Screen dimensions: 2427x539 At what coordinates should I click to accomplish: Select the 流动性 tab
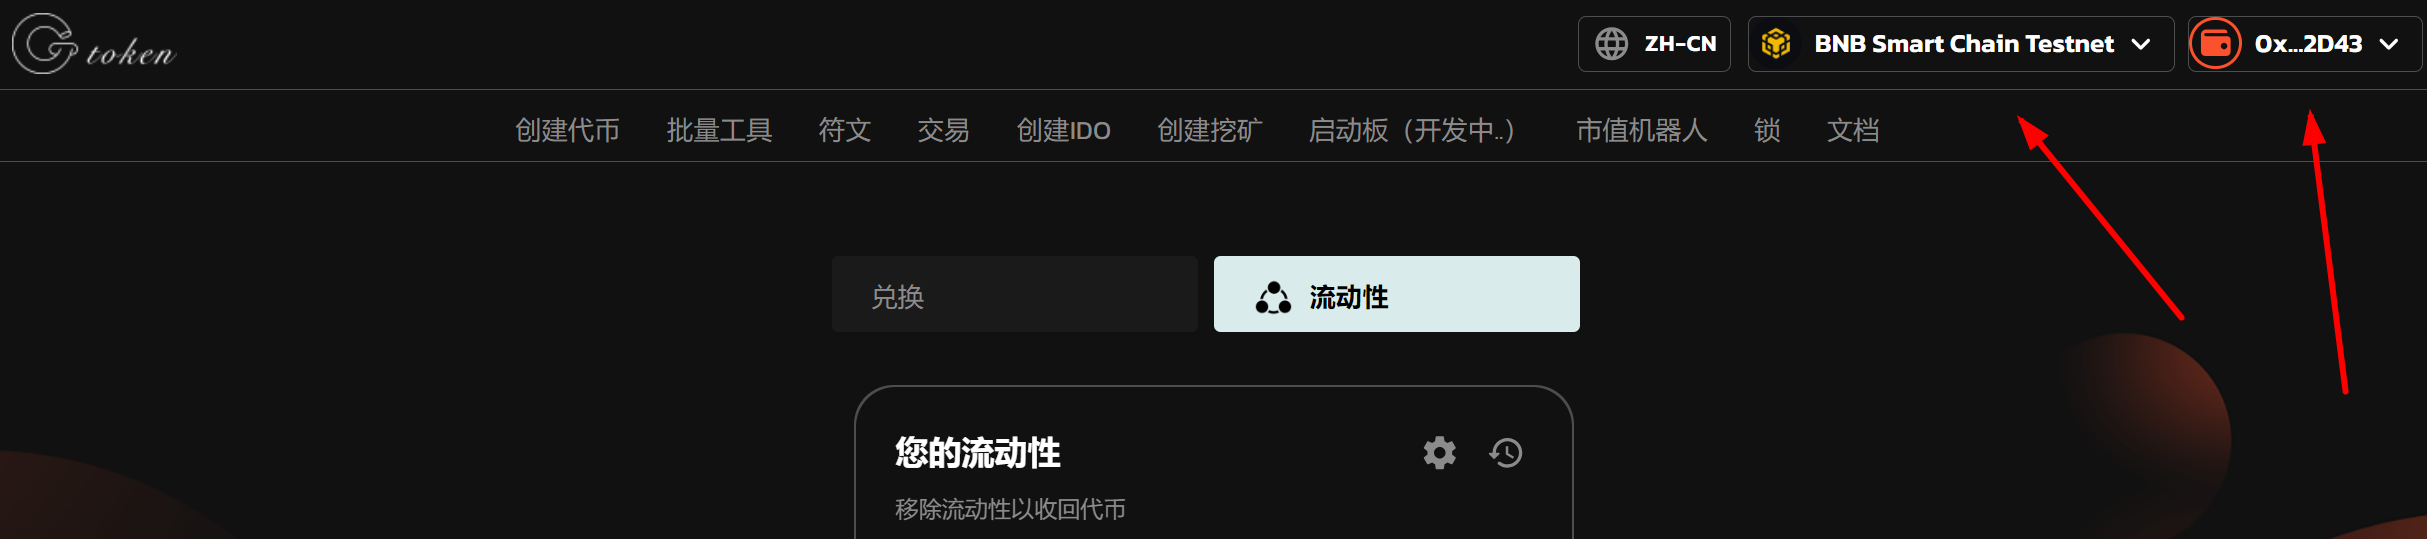[1396, 294]
